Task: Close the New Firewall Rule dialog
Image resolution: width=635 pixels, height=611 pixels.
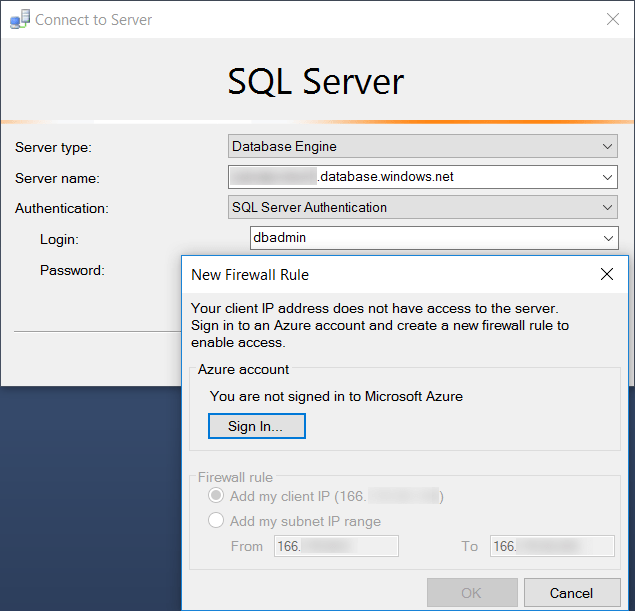Action: click(607, 274)
